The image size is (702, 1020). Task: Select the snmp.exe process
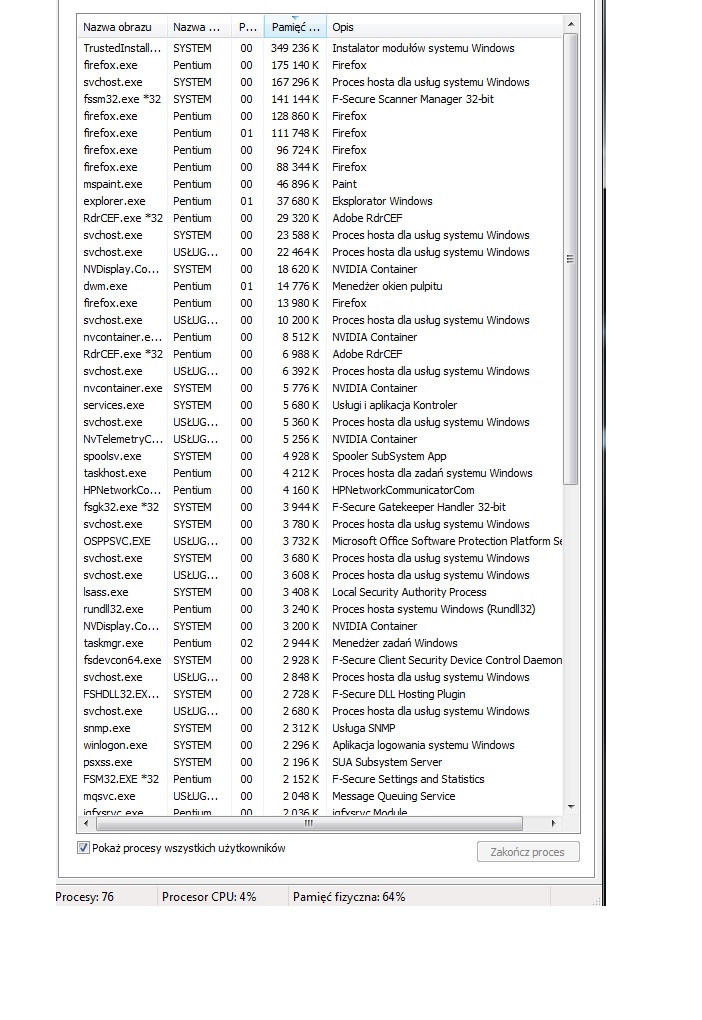point(319,728)
